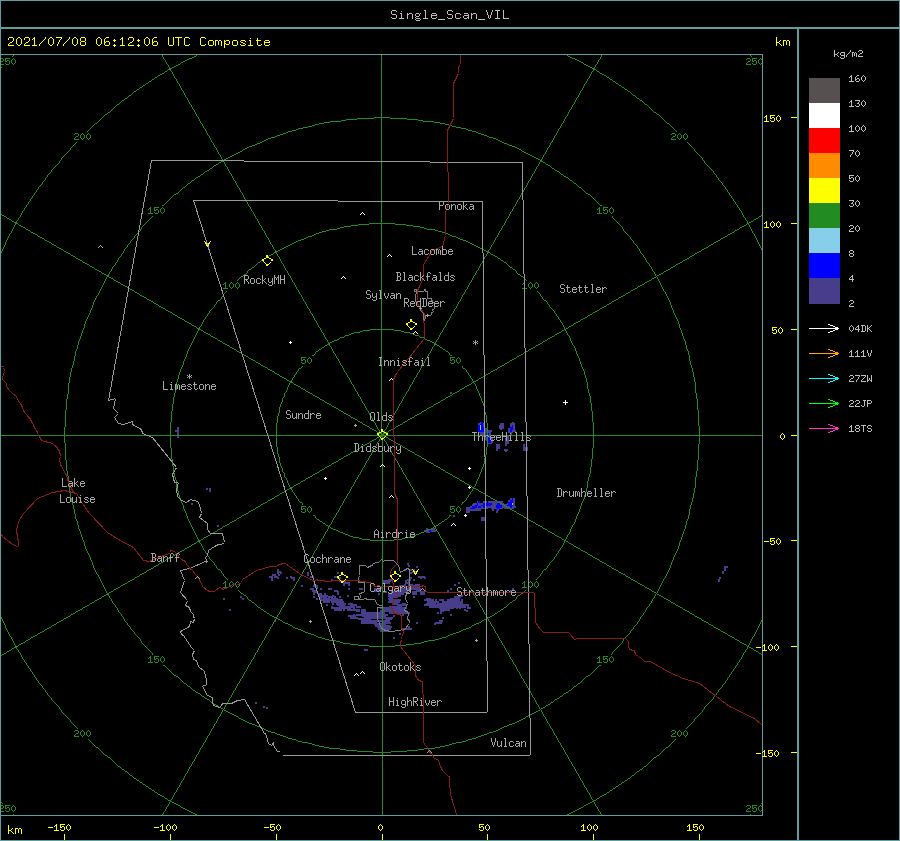The height and width of the screenshot is (841, 900).
Task: Click the Blackfalds town label
Action: tap(425, 277)
